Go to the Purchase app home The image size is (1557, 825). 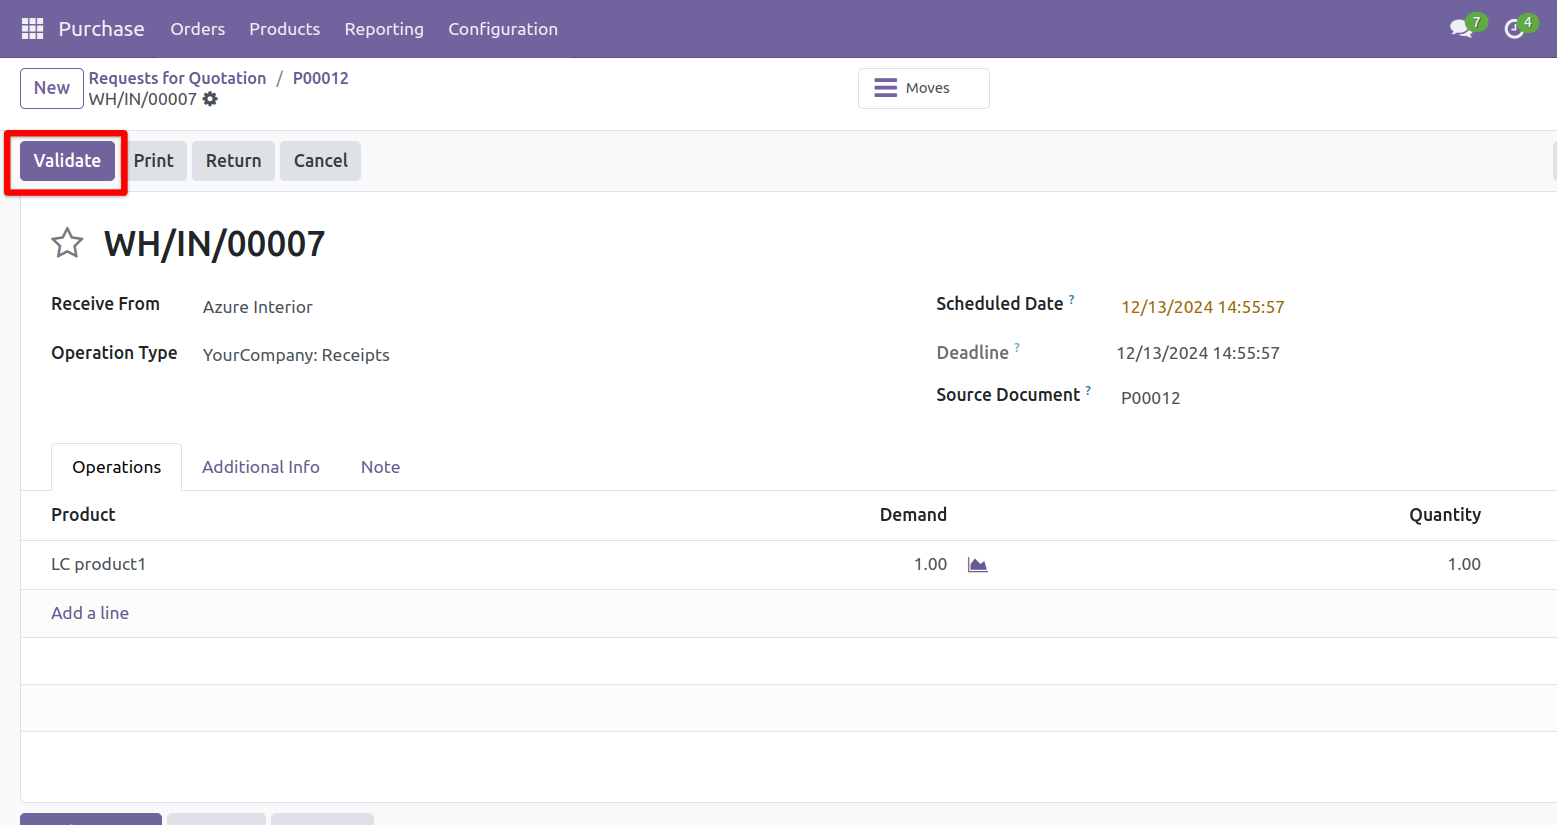click(101, 29)
